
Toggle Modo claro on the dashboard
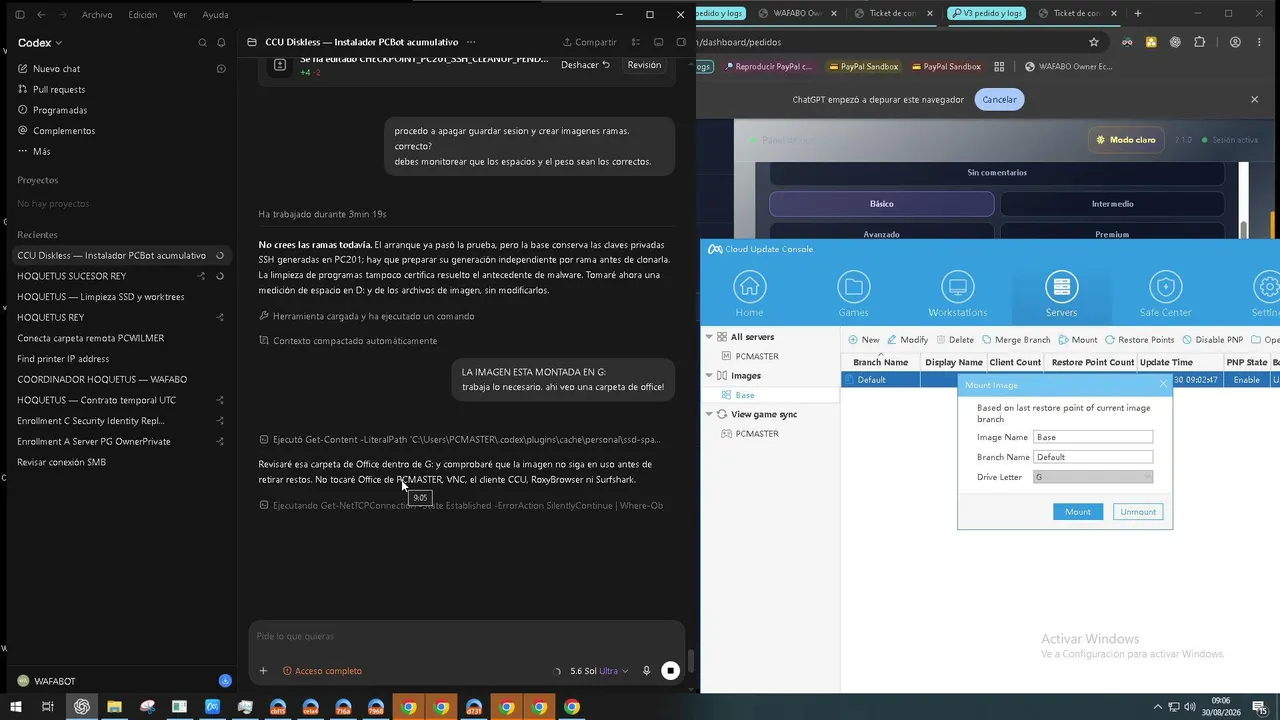click(x=1125, y=140)
